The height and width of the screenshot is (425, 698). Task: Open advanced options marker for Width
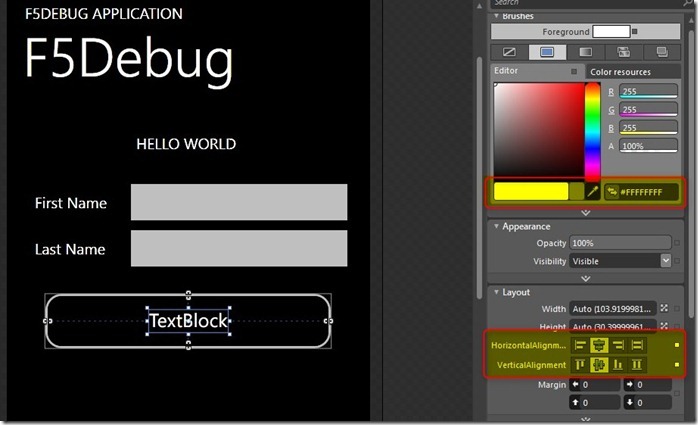click(677, 308)
